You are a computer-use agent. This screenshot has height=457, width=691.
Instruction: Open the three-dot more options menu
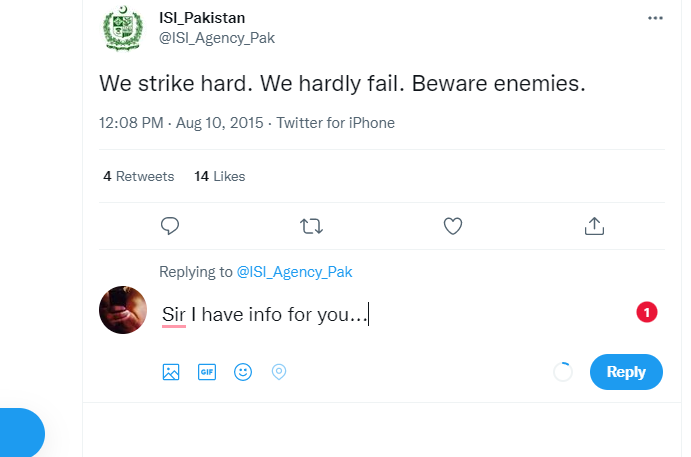(655, 18)
